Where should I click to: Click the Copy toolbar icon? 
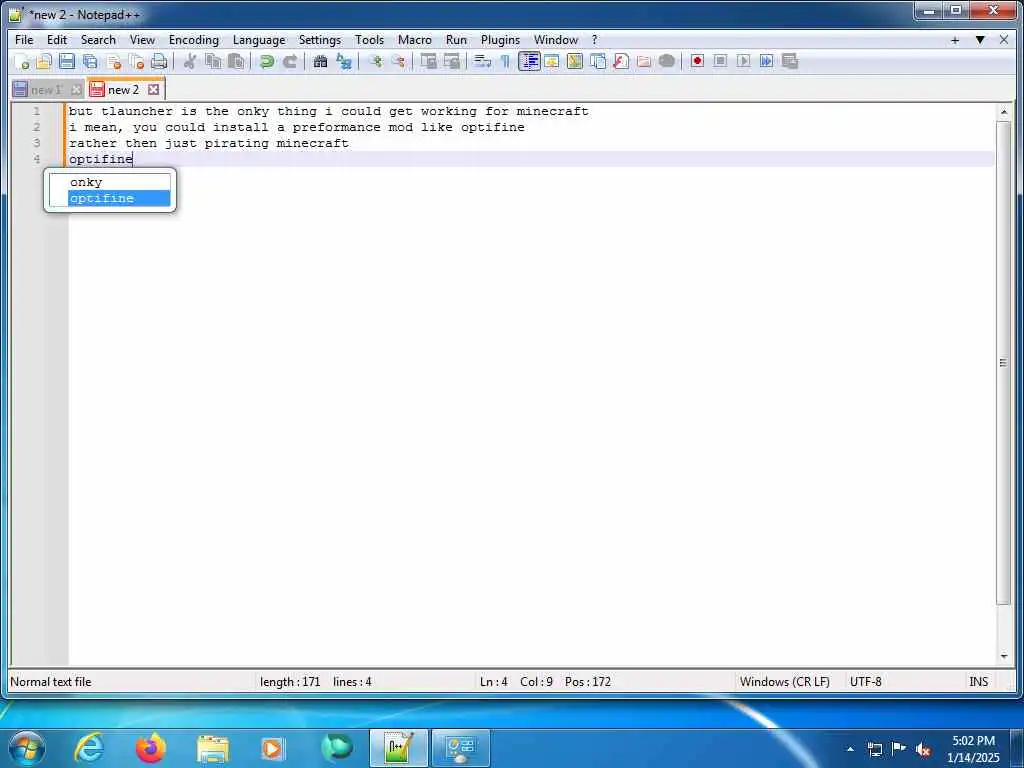[213, 61]
